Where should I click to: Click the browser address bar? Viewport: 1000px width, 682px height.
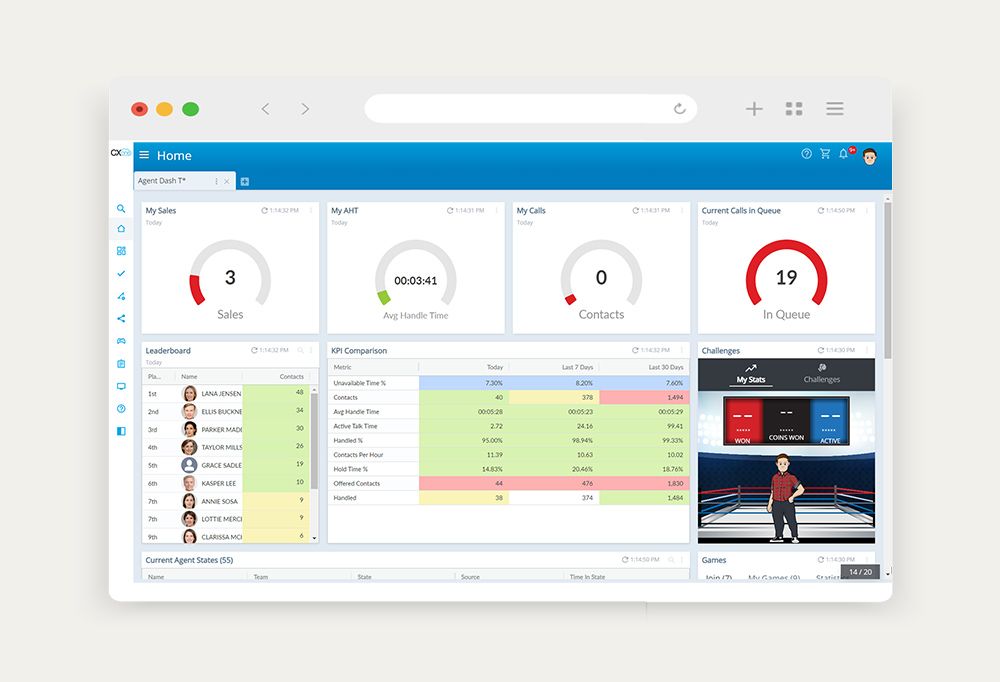pyautogui.click(x=530, y=109)
